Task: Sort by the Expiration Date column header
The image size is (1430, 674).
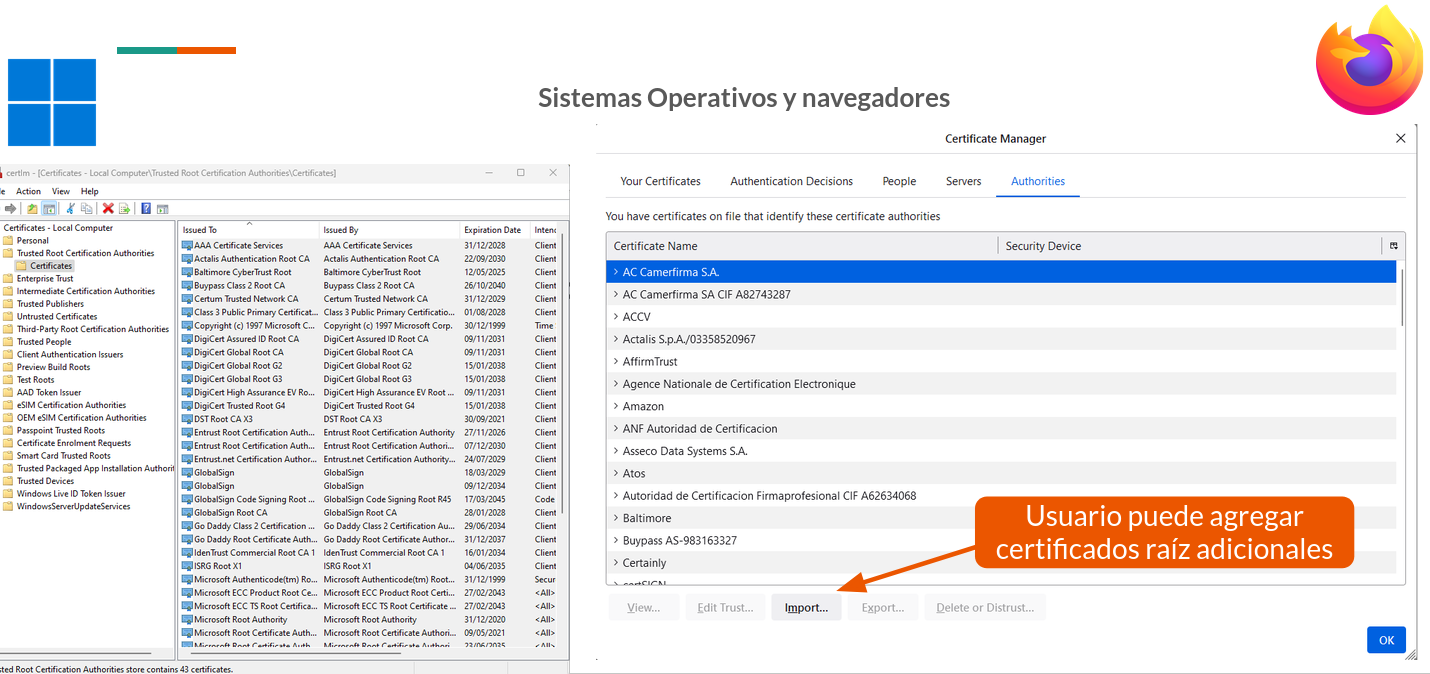Action: tap(494, 230)
